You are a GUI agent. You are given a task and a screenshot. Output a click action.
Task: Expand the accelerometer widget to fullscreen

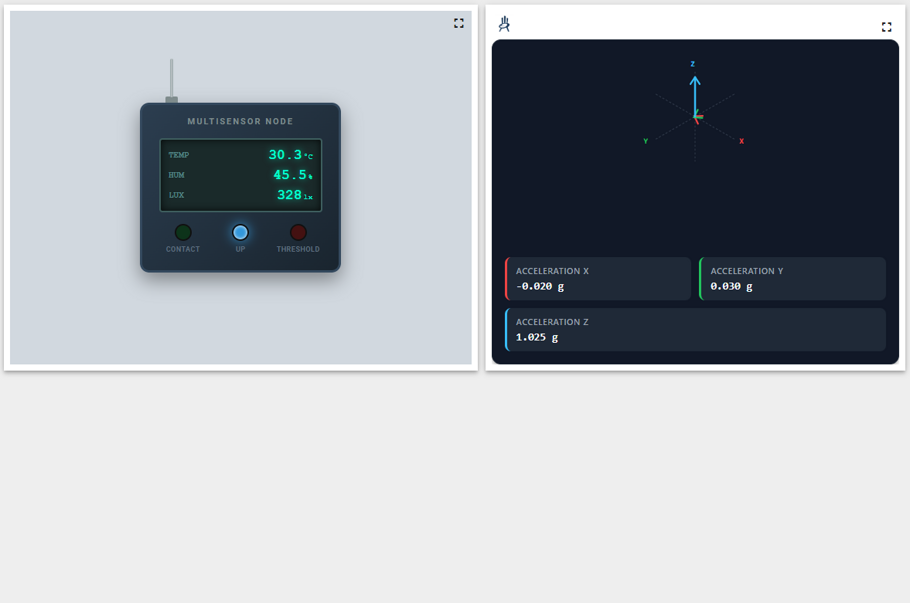point(886,27)
